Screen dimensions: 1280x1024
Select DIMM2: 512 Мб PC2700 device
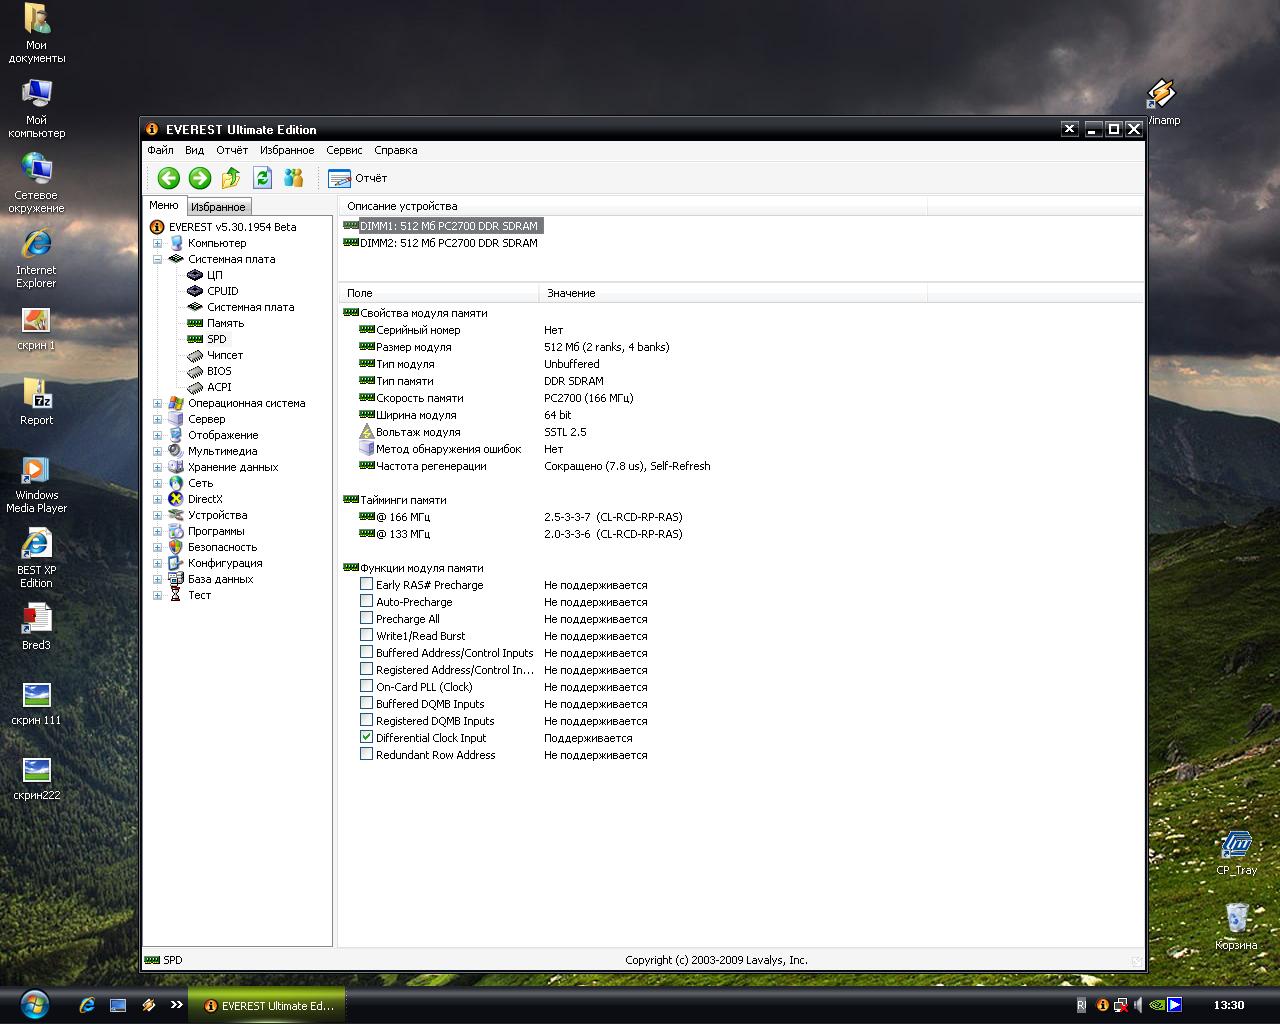(x=449, y=243)
